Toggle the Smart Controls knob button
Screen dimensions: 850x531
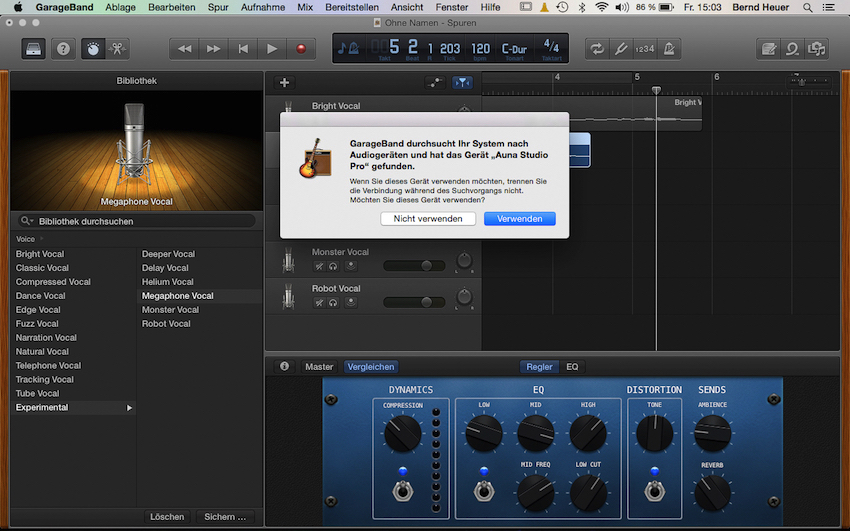(93, 49)
